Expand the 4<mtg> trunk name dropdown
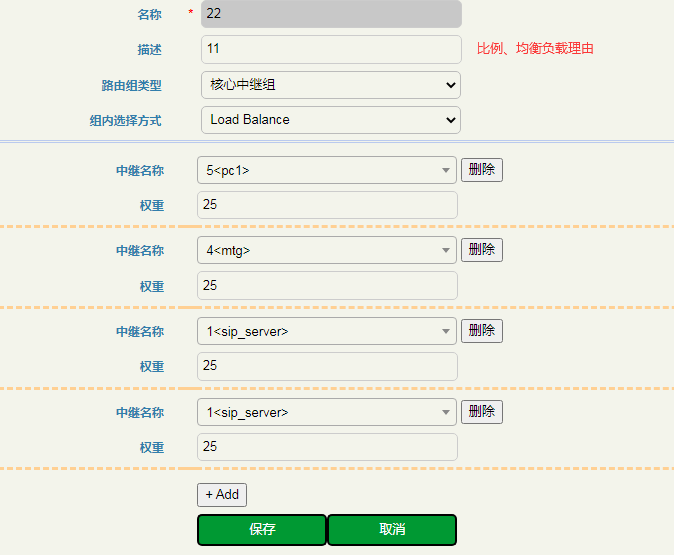 point(326,250)
